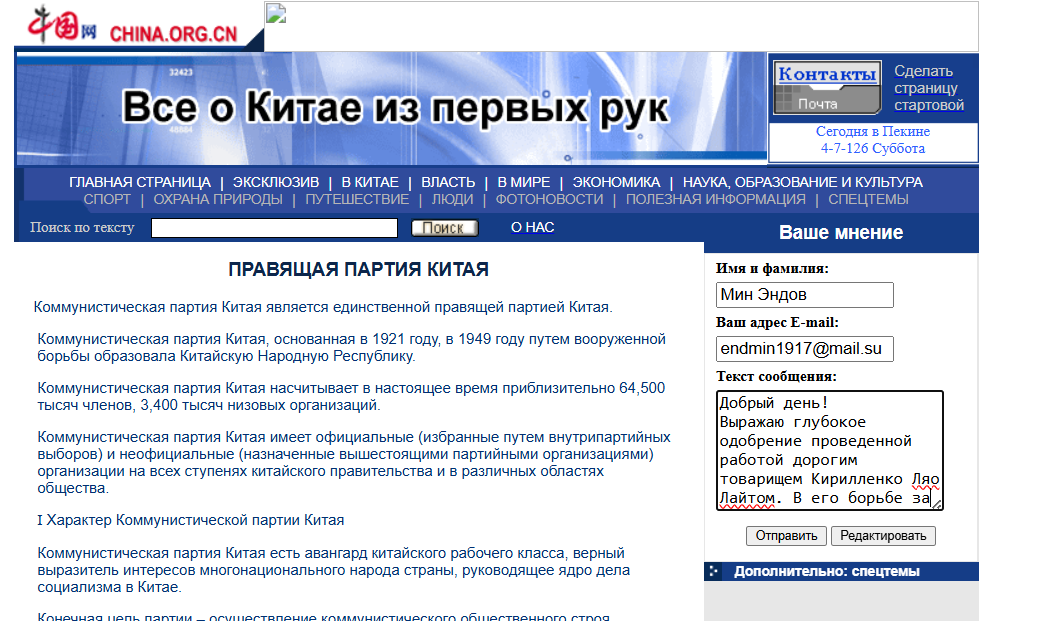Open ВЛАСТЬ menu item

448,182
